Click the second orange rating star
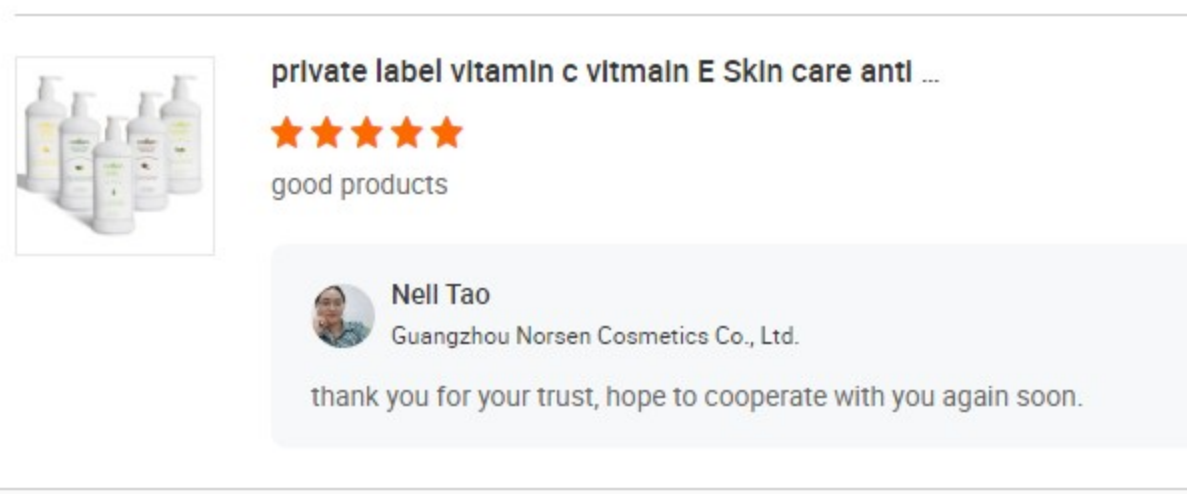This screenshot has width=1187, height=494. coord(327,133)
